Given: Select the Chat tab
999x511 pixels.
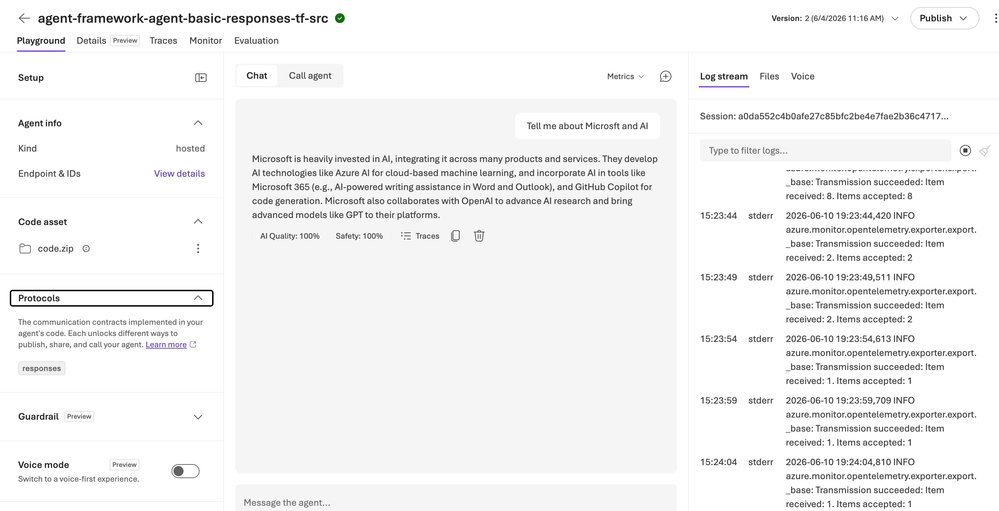Looking at the screenshot, I should tap(257, 75).
